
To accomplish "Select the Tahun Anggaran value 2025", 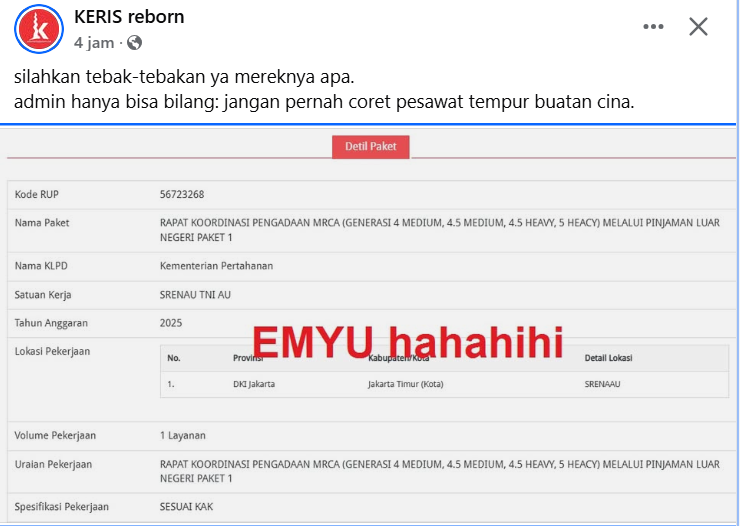I will pyautogui.click(x=171, y=323).
